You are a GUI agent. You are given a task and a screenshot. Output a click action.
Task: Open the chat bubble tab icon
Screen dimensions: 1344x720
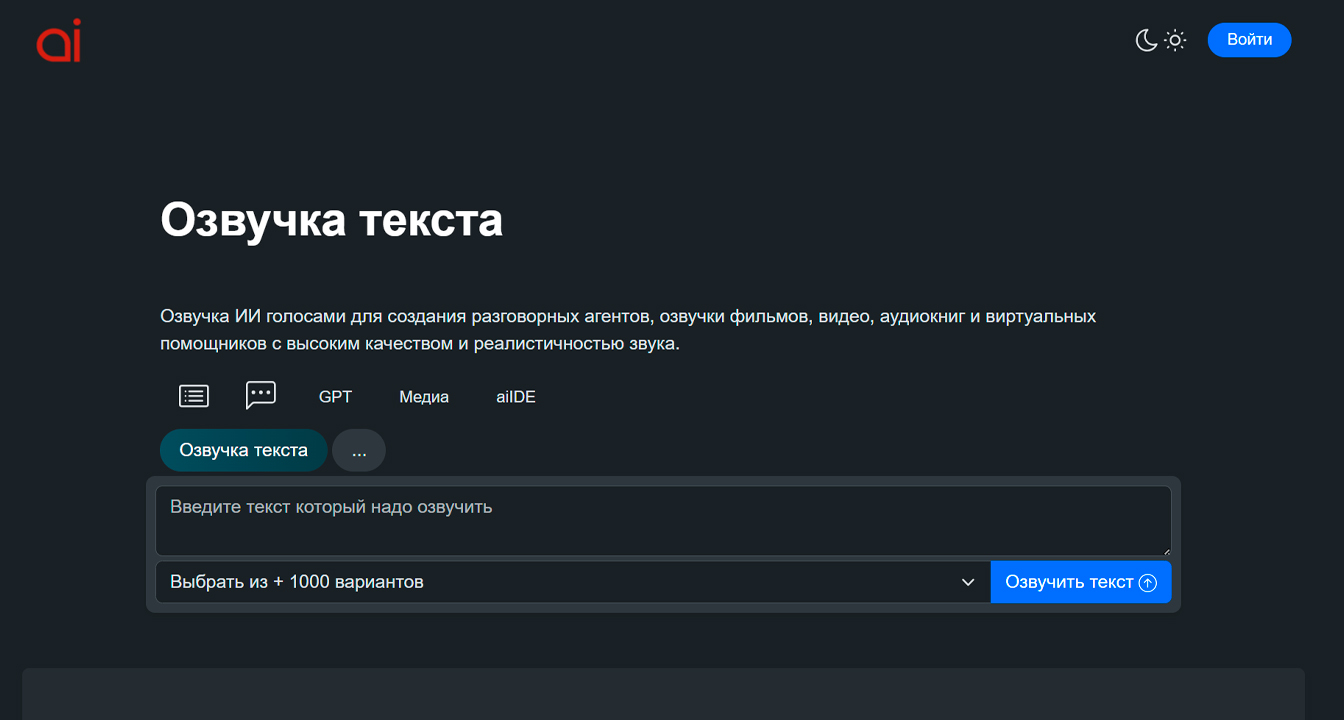coord(261,395)
